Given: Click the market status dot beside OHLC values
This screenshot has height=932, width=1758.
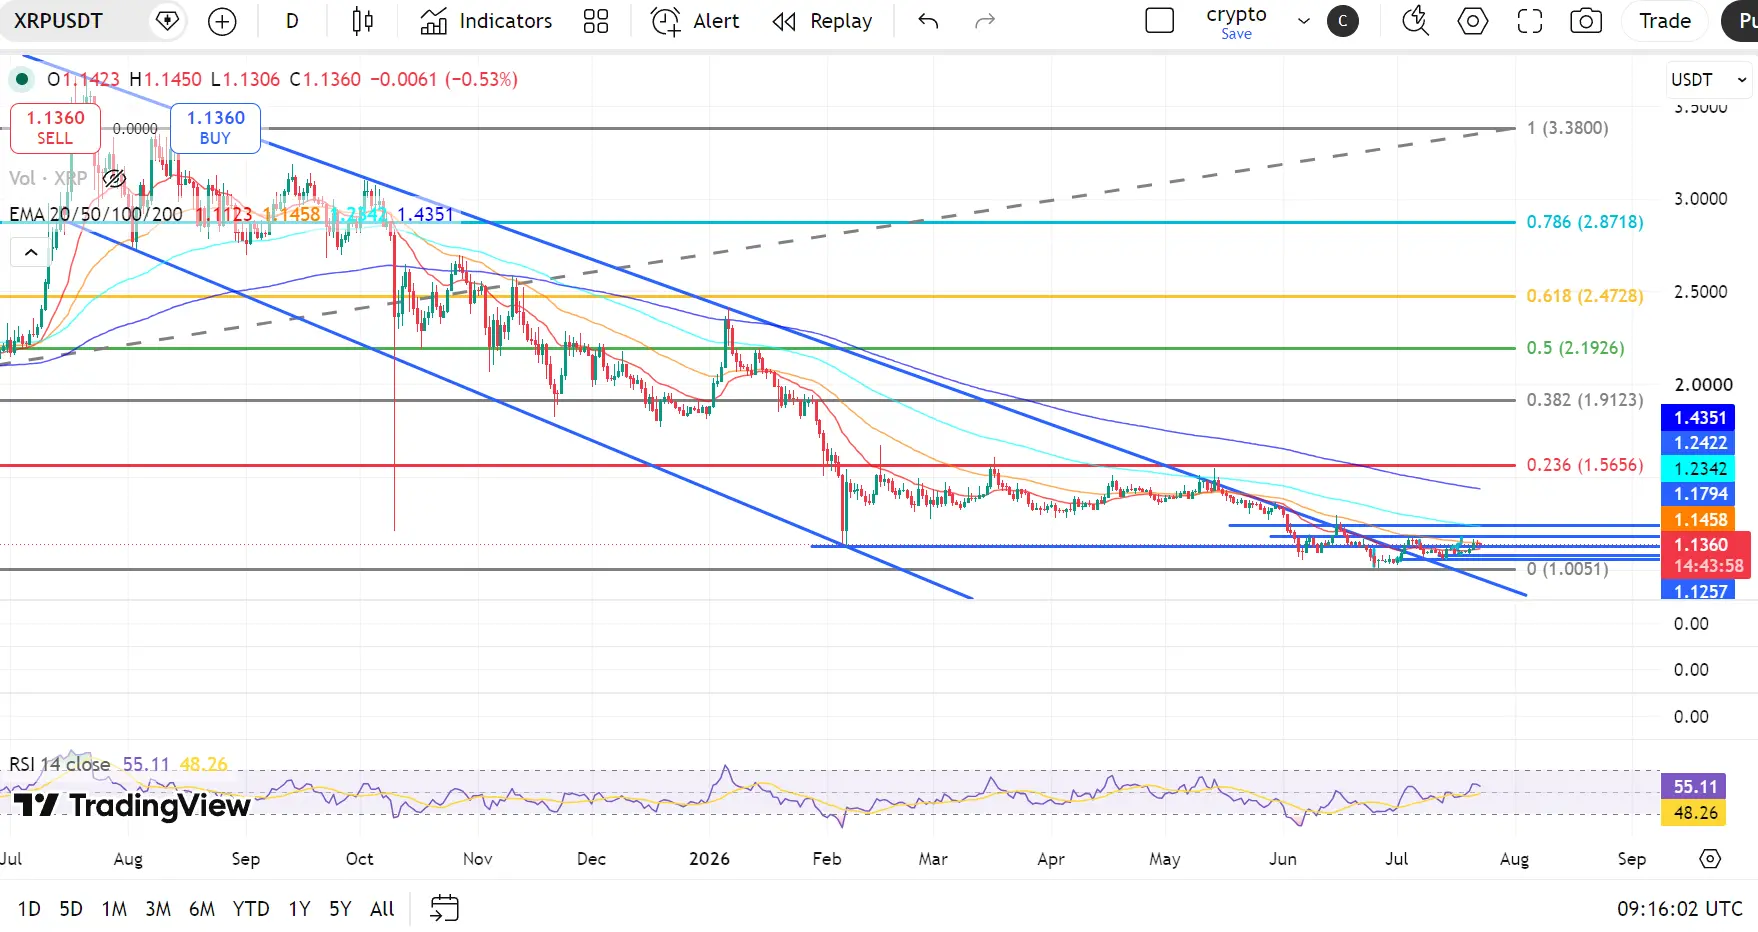Looking at the screenshot, I should [21, 79].
